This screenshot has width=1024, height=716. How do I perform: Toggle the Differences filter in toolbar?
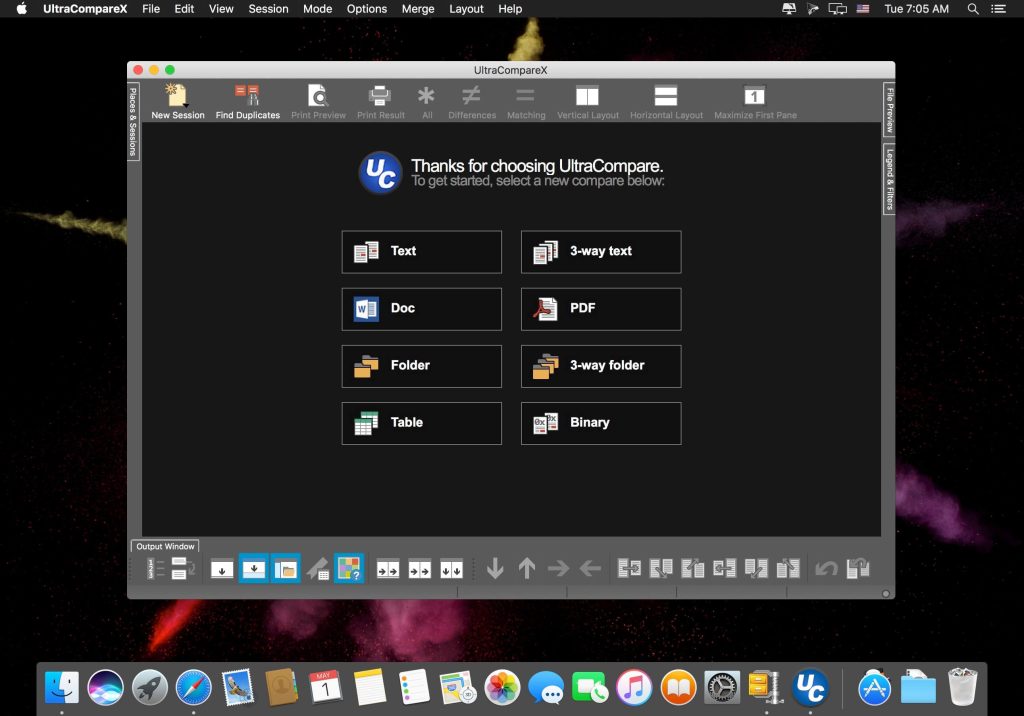coord(471,96)
